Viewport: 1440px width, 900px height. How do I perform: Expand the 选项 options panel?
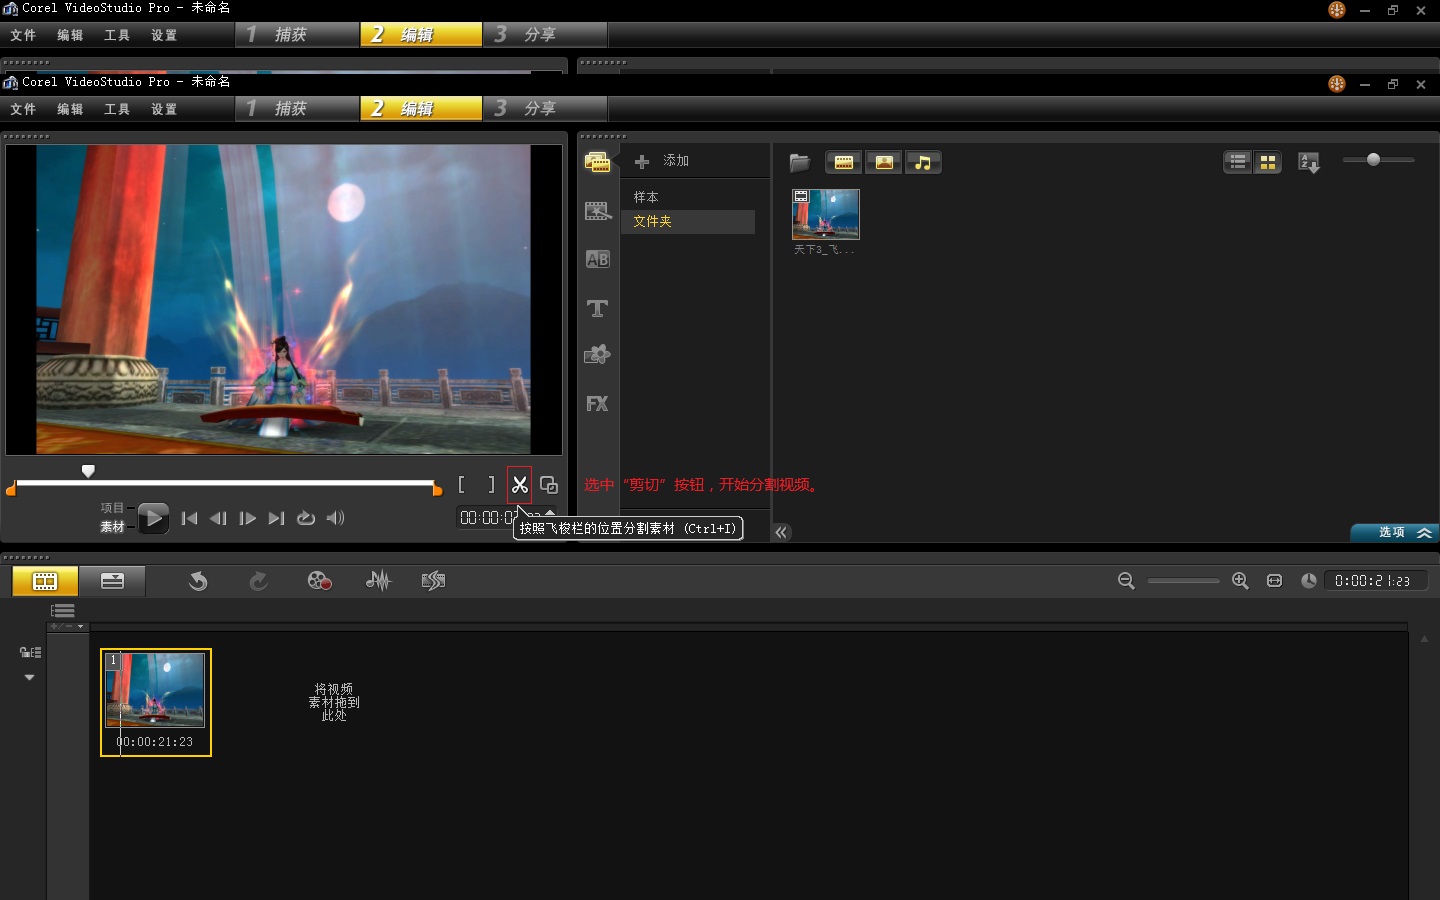[1394, 532]
